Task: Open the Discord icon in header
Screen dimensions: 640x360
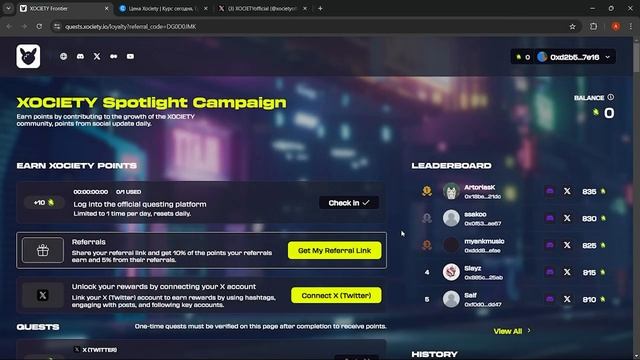Action: [80, 56]
